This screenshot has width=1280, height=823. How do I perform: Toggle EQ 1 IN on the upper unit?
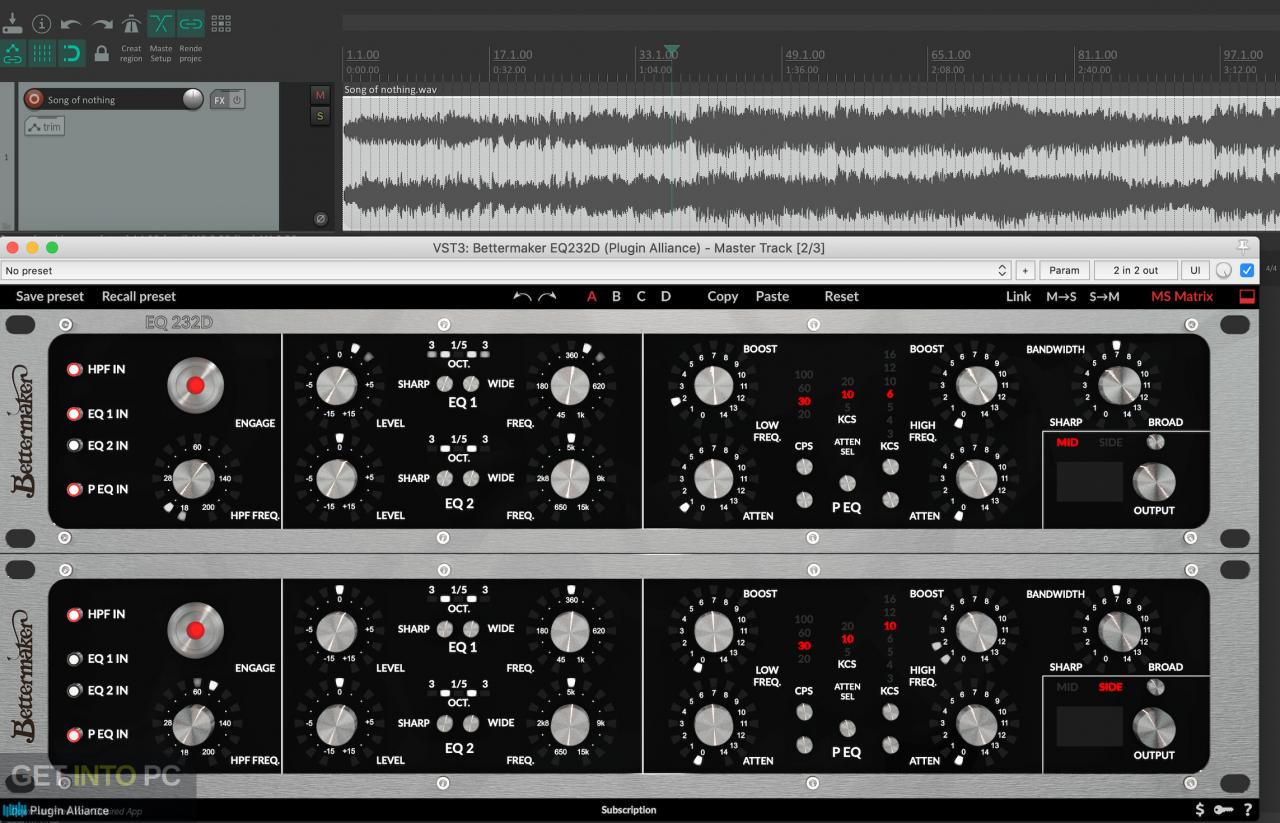tap(74, 414)
